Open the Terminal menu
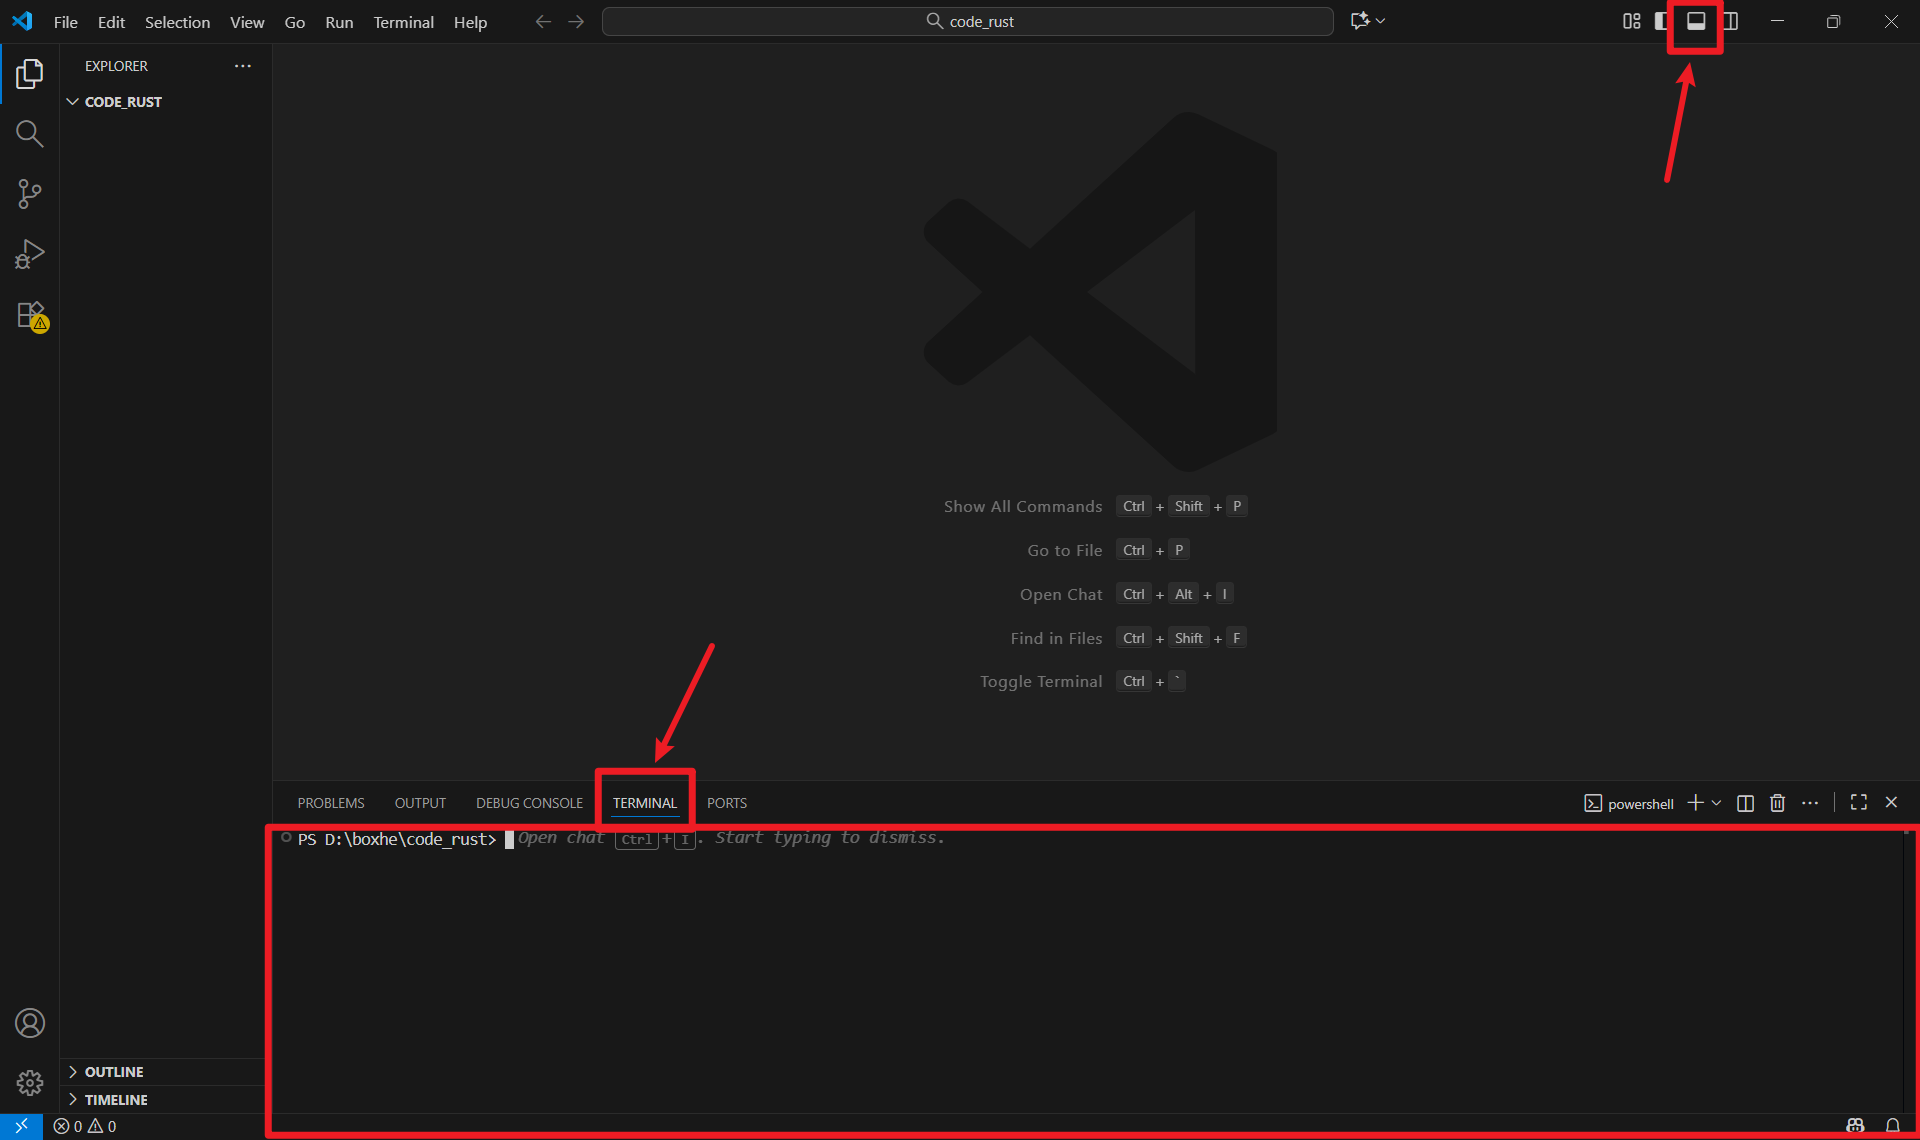The image size is (1920, 1140). click(x=403, y=22)
